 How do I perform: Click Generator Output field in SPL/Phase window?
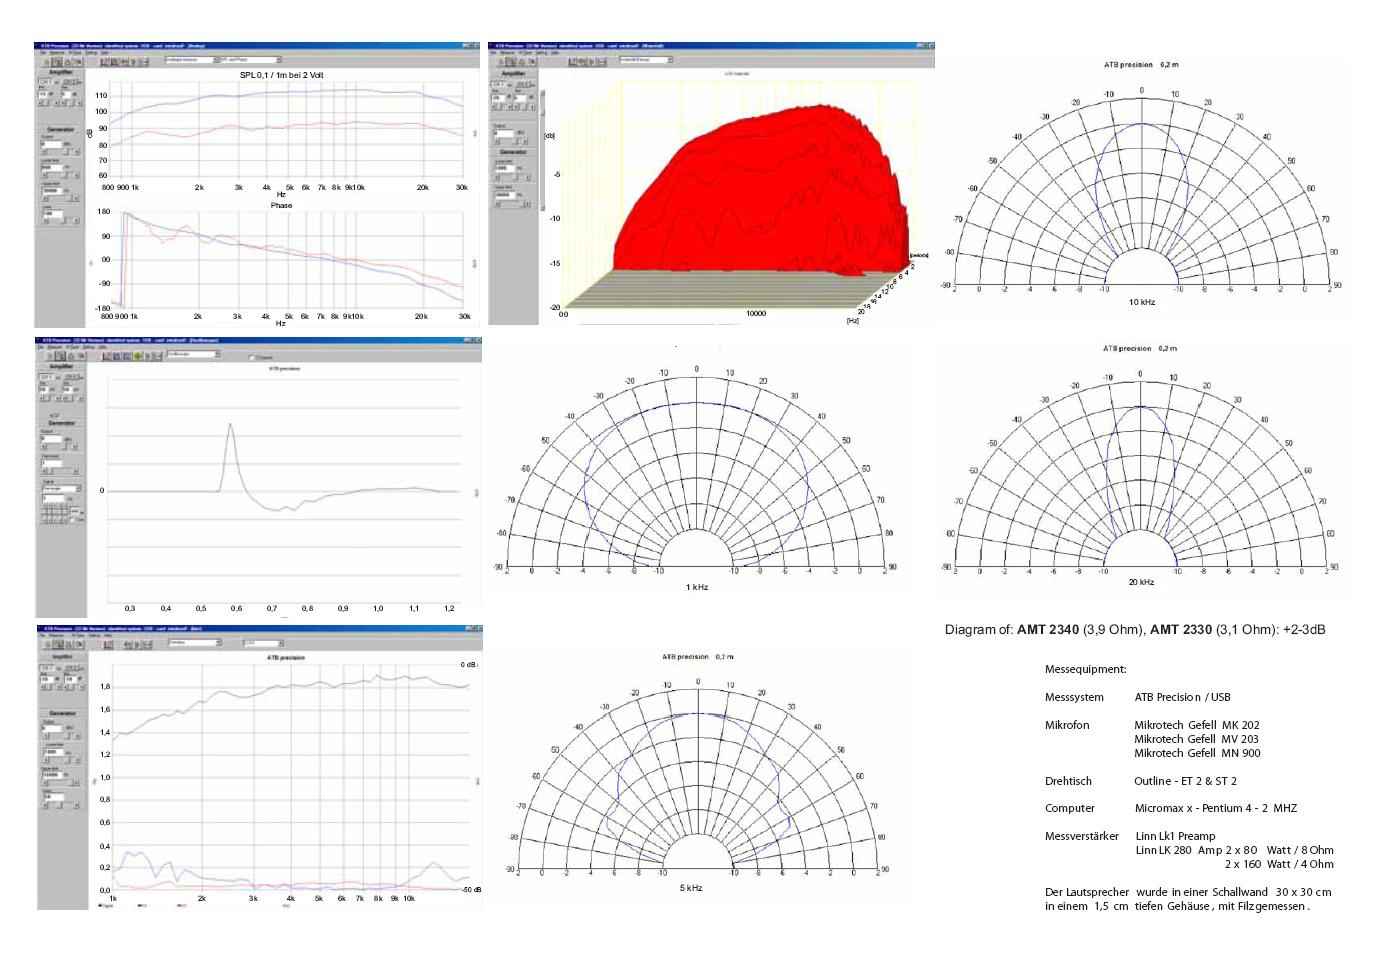click(51, 144)
